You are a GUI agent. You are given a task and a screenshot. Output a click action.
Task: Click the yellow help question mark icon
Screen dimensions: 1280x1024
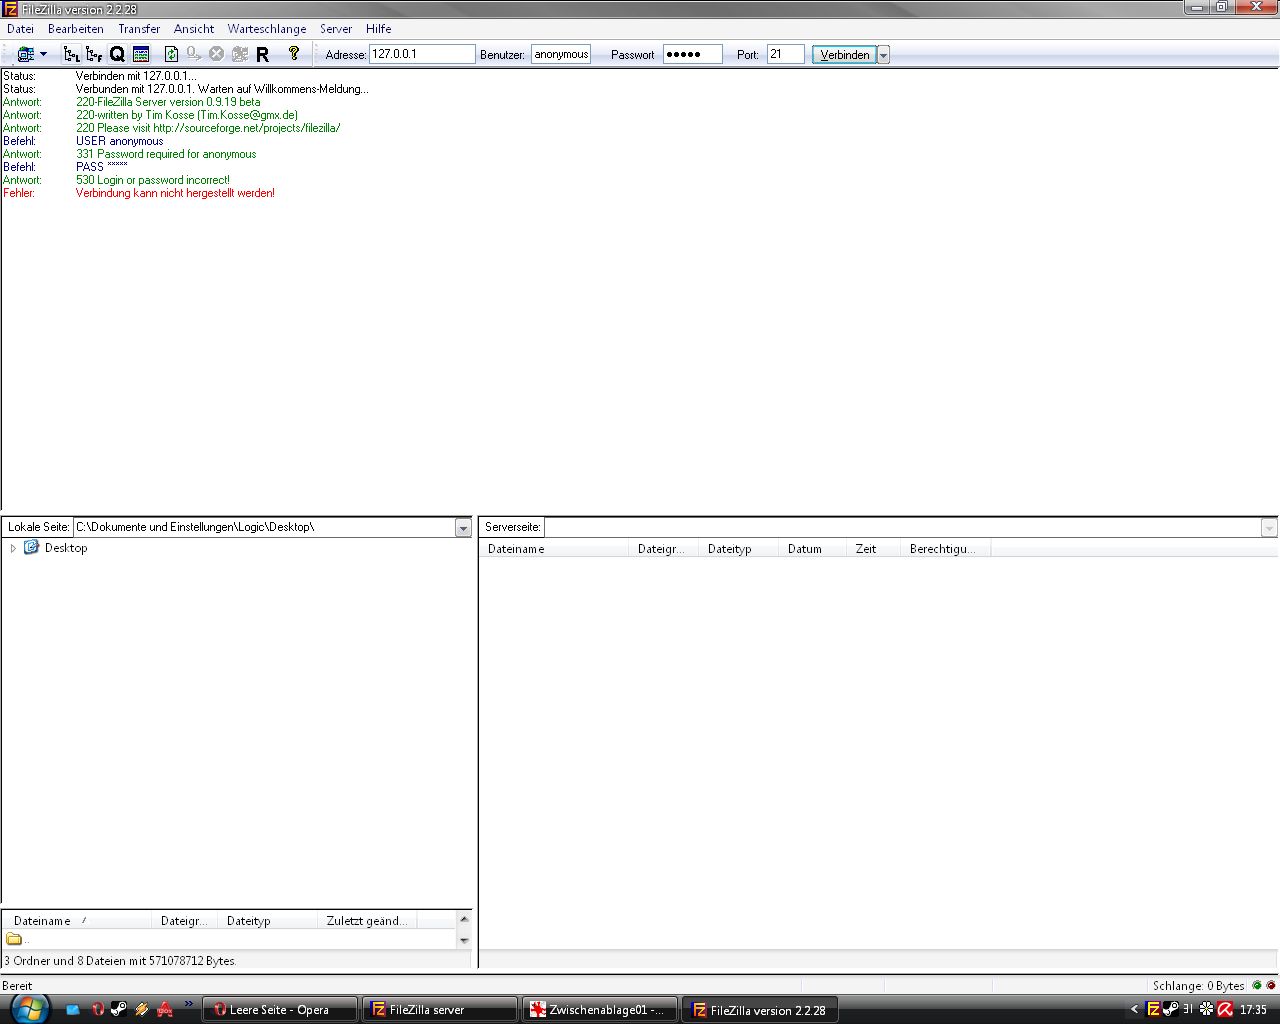coord(294,54)
